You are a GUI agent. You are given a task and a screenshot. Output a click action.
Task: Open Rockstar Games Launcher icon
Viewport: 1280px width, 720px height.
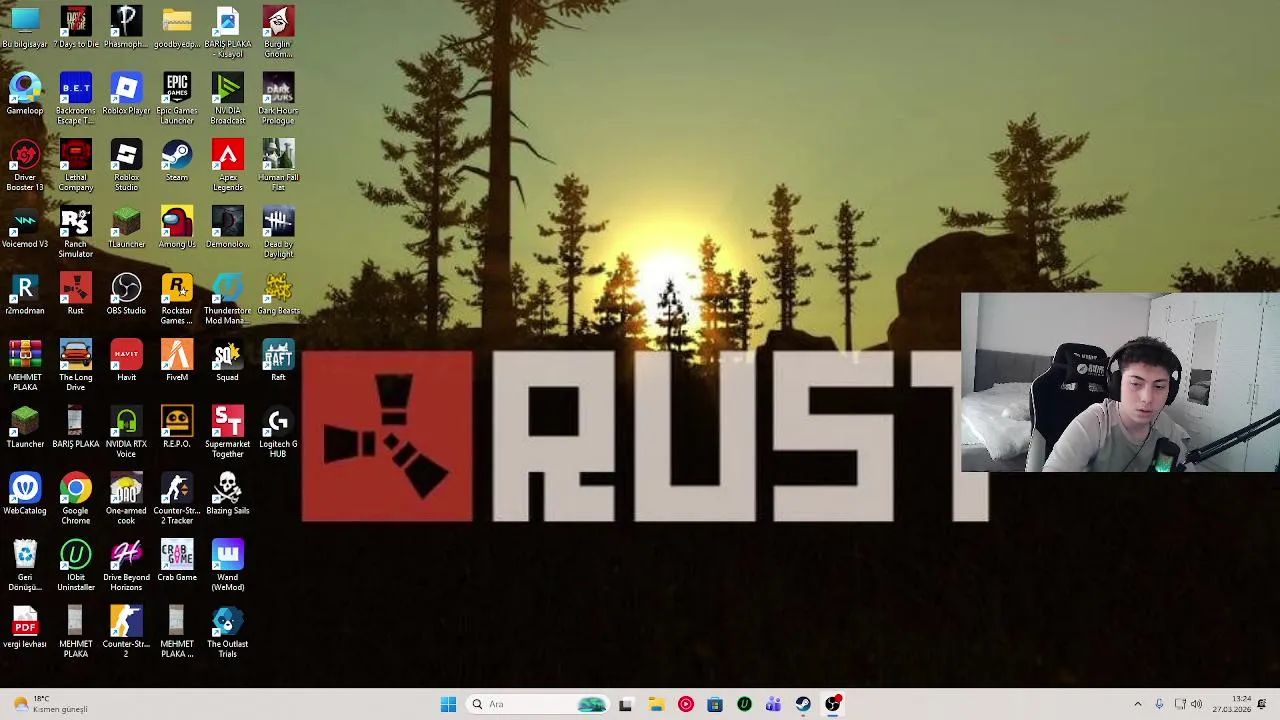coord(177,299)
